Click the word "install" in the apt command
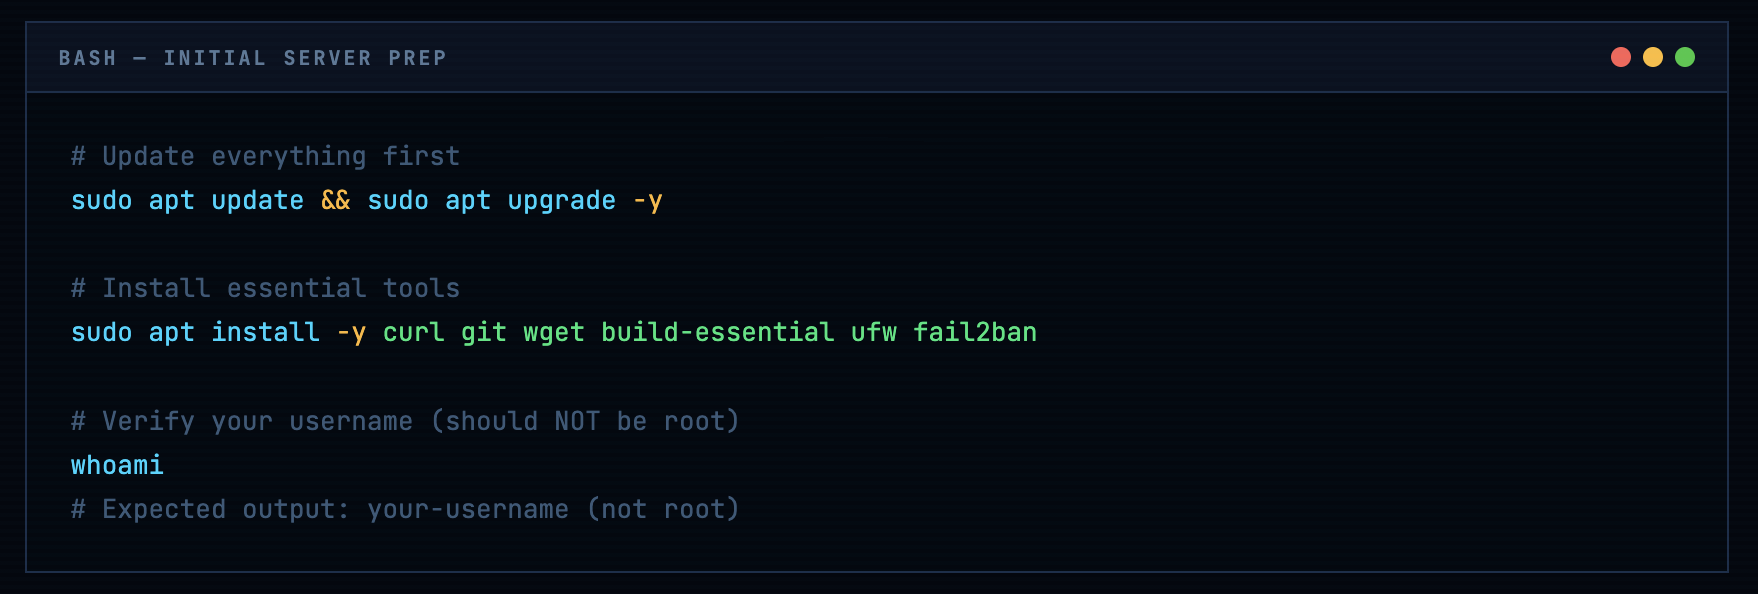The height and width of the screenshot is (594, 1758). pos(265,332)
